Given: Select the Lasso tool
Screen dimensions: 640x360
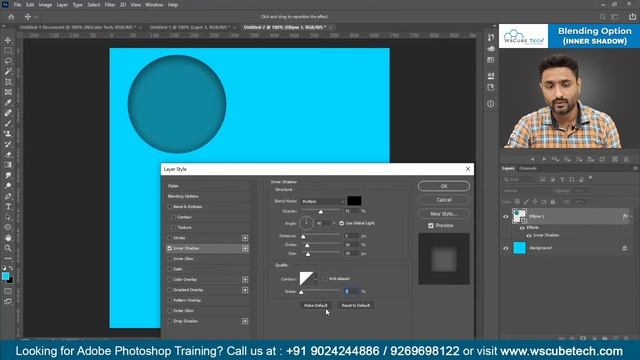Looking at the screenshot, I should tap(8, 61).
